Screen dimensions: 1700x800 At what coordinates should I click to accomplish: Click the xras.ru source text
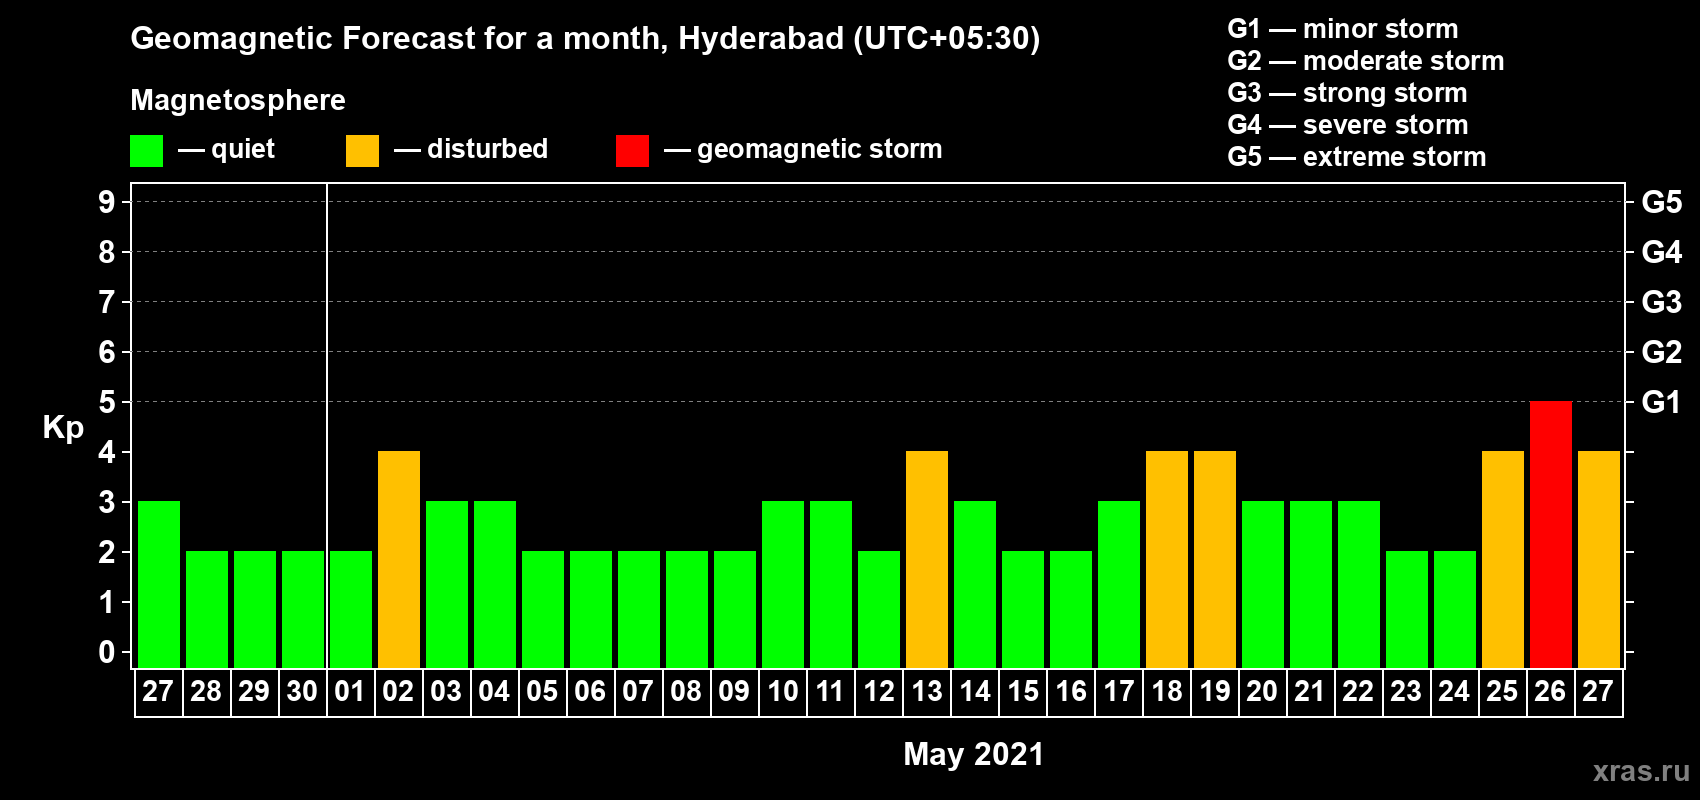(x=1641, y=771)
